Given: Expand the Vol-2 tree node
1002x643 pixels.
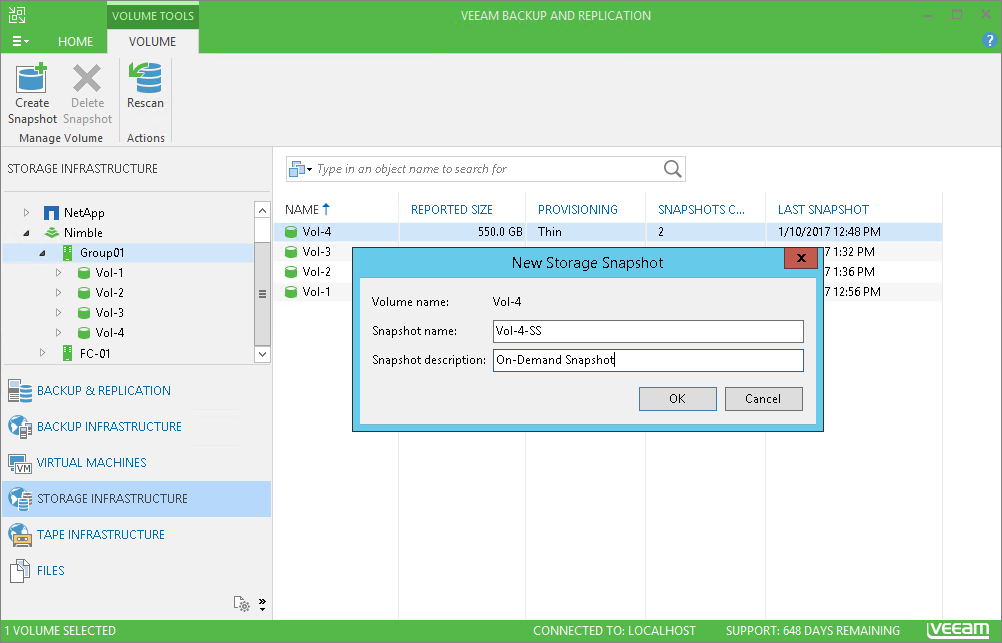Looking at the screenshot, I should point(58,293).
